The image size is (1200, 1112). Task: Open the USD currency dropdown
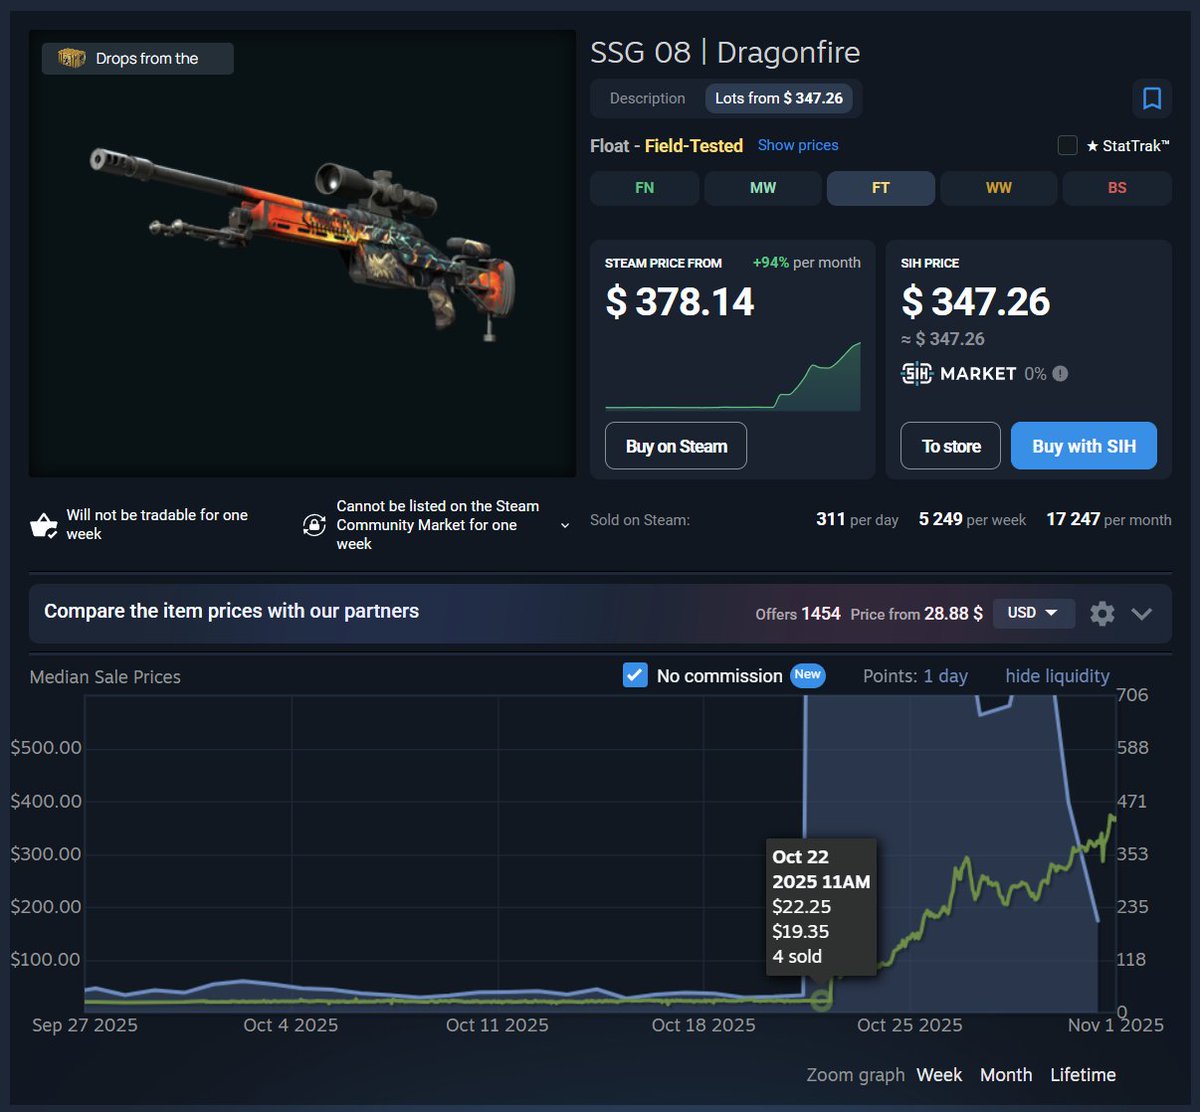pos(1034,613)
